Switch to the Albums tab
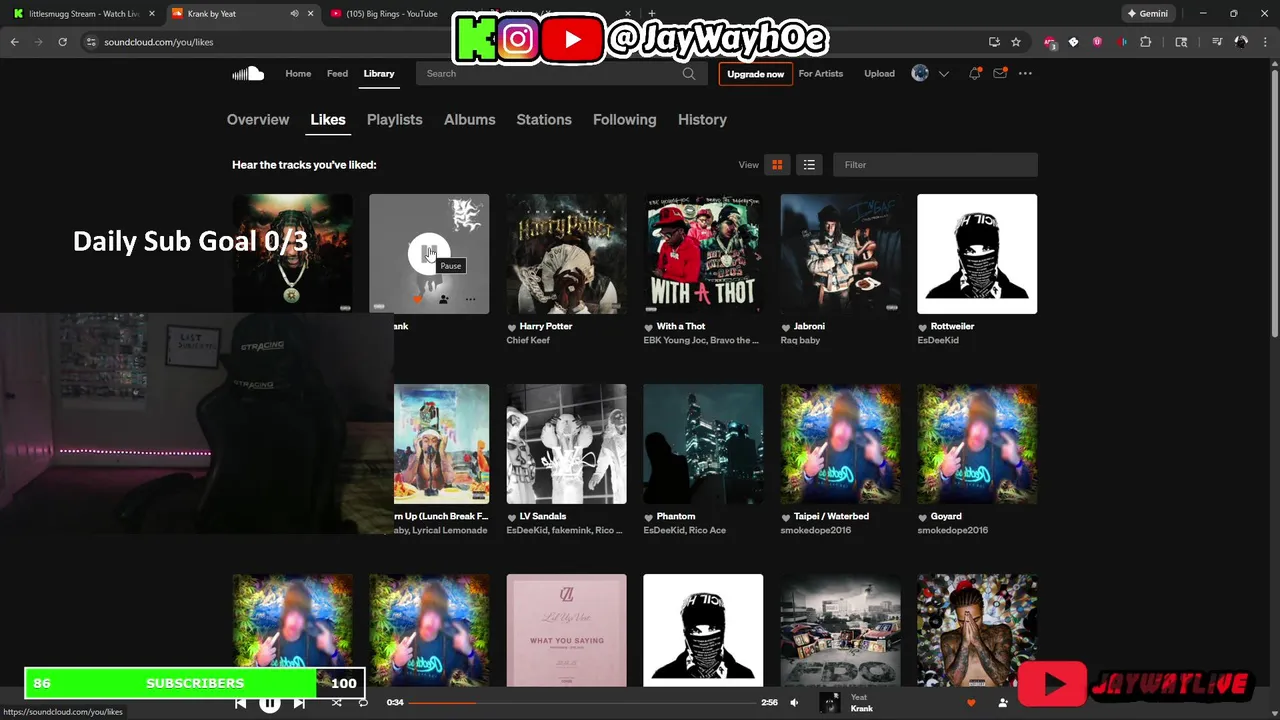 tap(470, 119)
